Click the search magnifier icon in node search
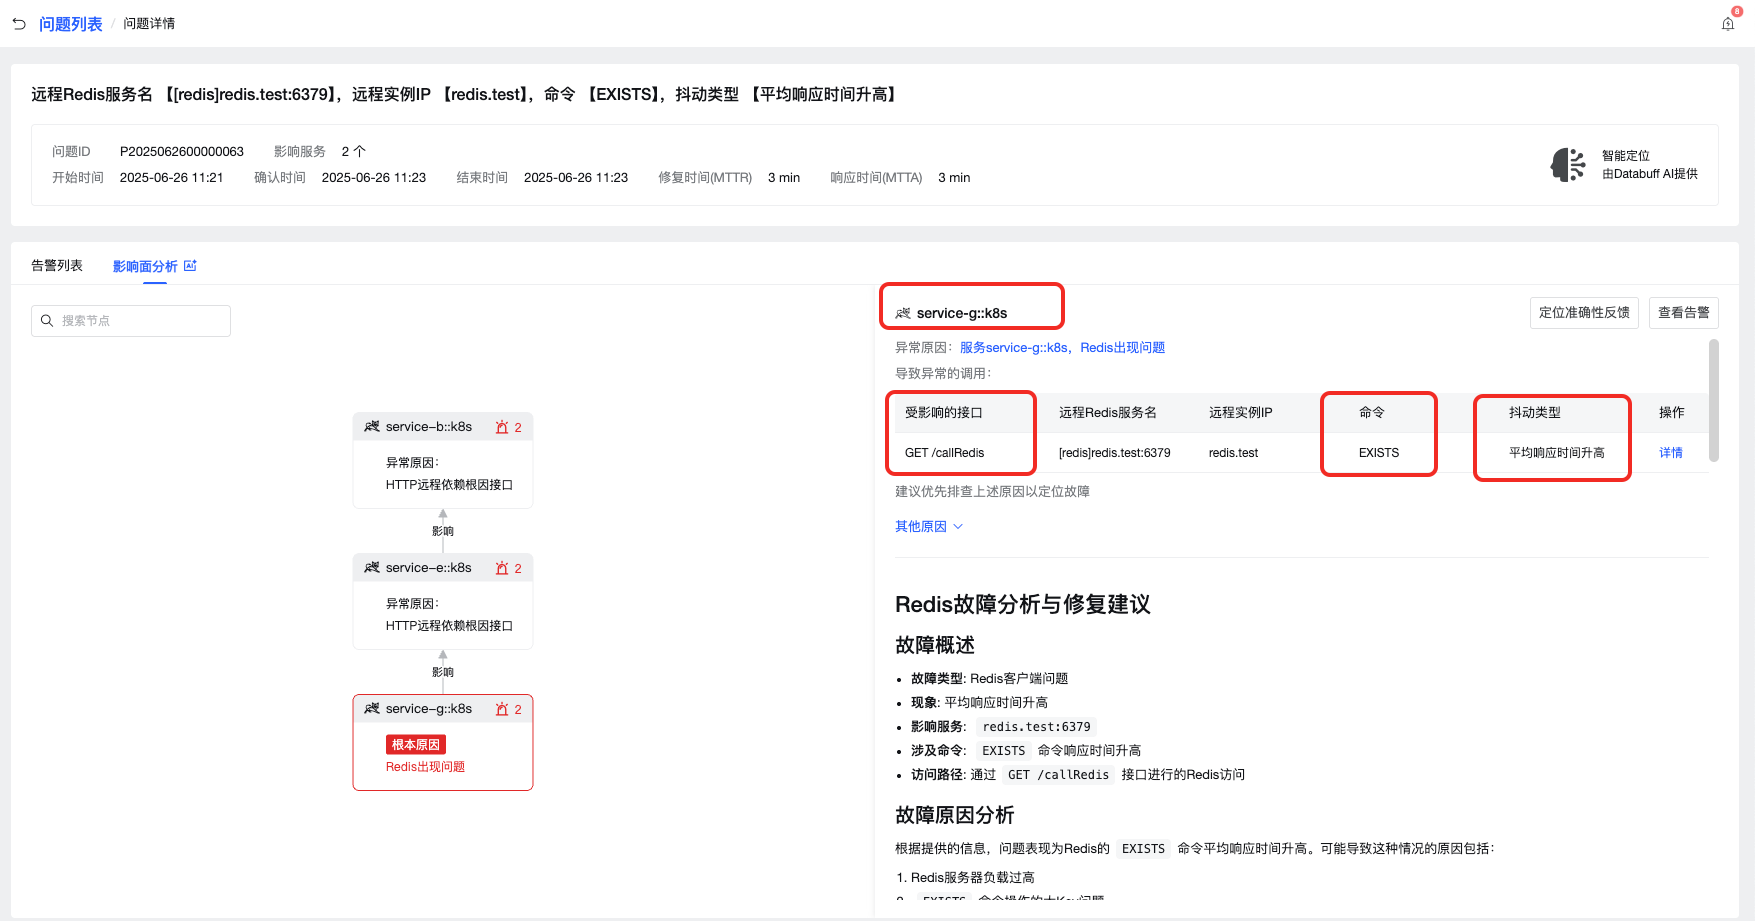1755x921 pixels. [x=46, y=321]
